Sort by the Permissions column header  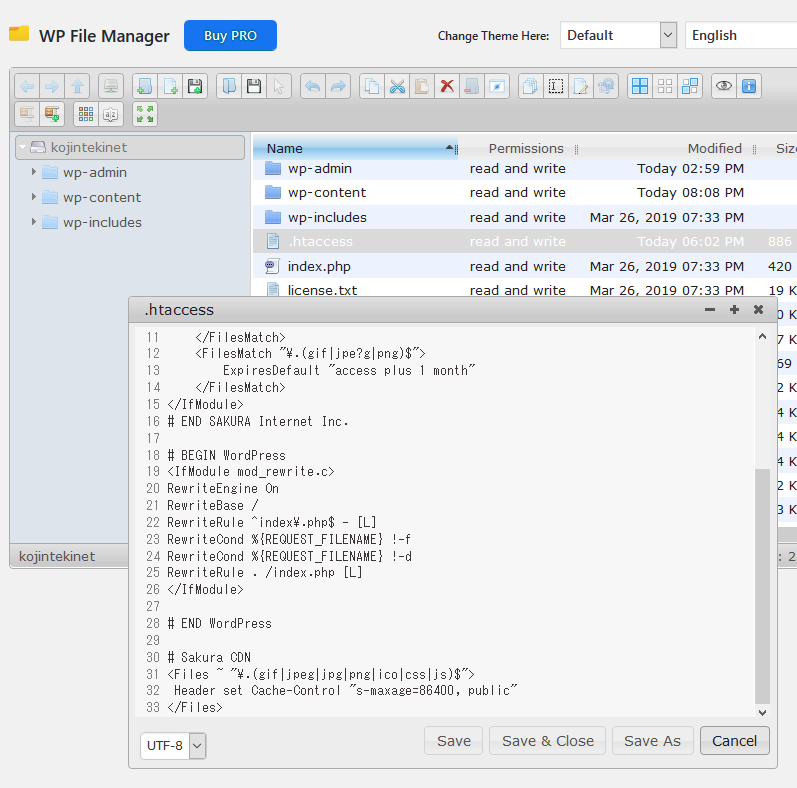point(526,148)
